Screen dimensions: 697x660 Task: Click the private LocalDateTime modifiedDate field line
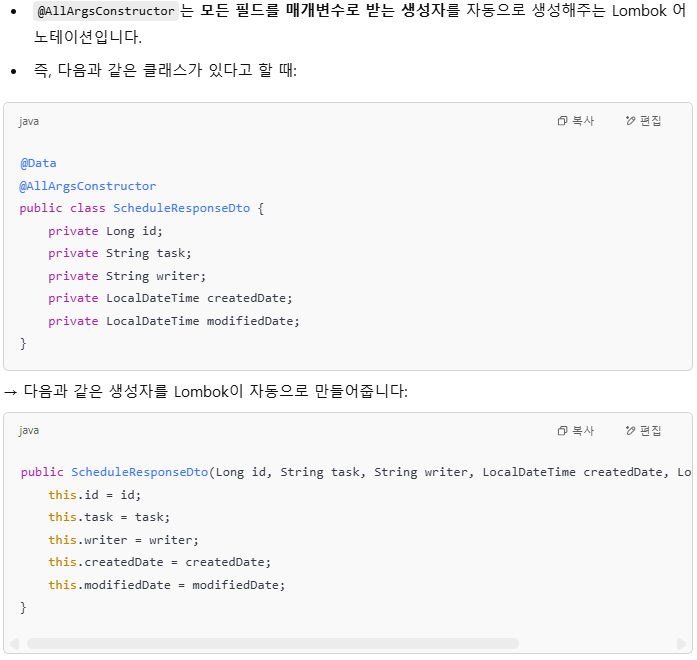click(x=174, y=321)
